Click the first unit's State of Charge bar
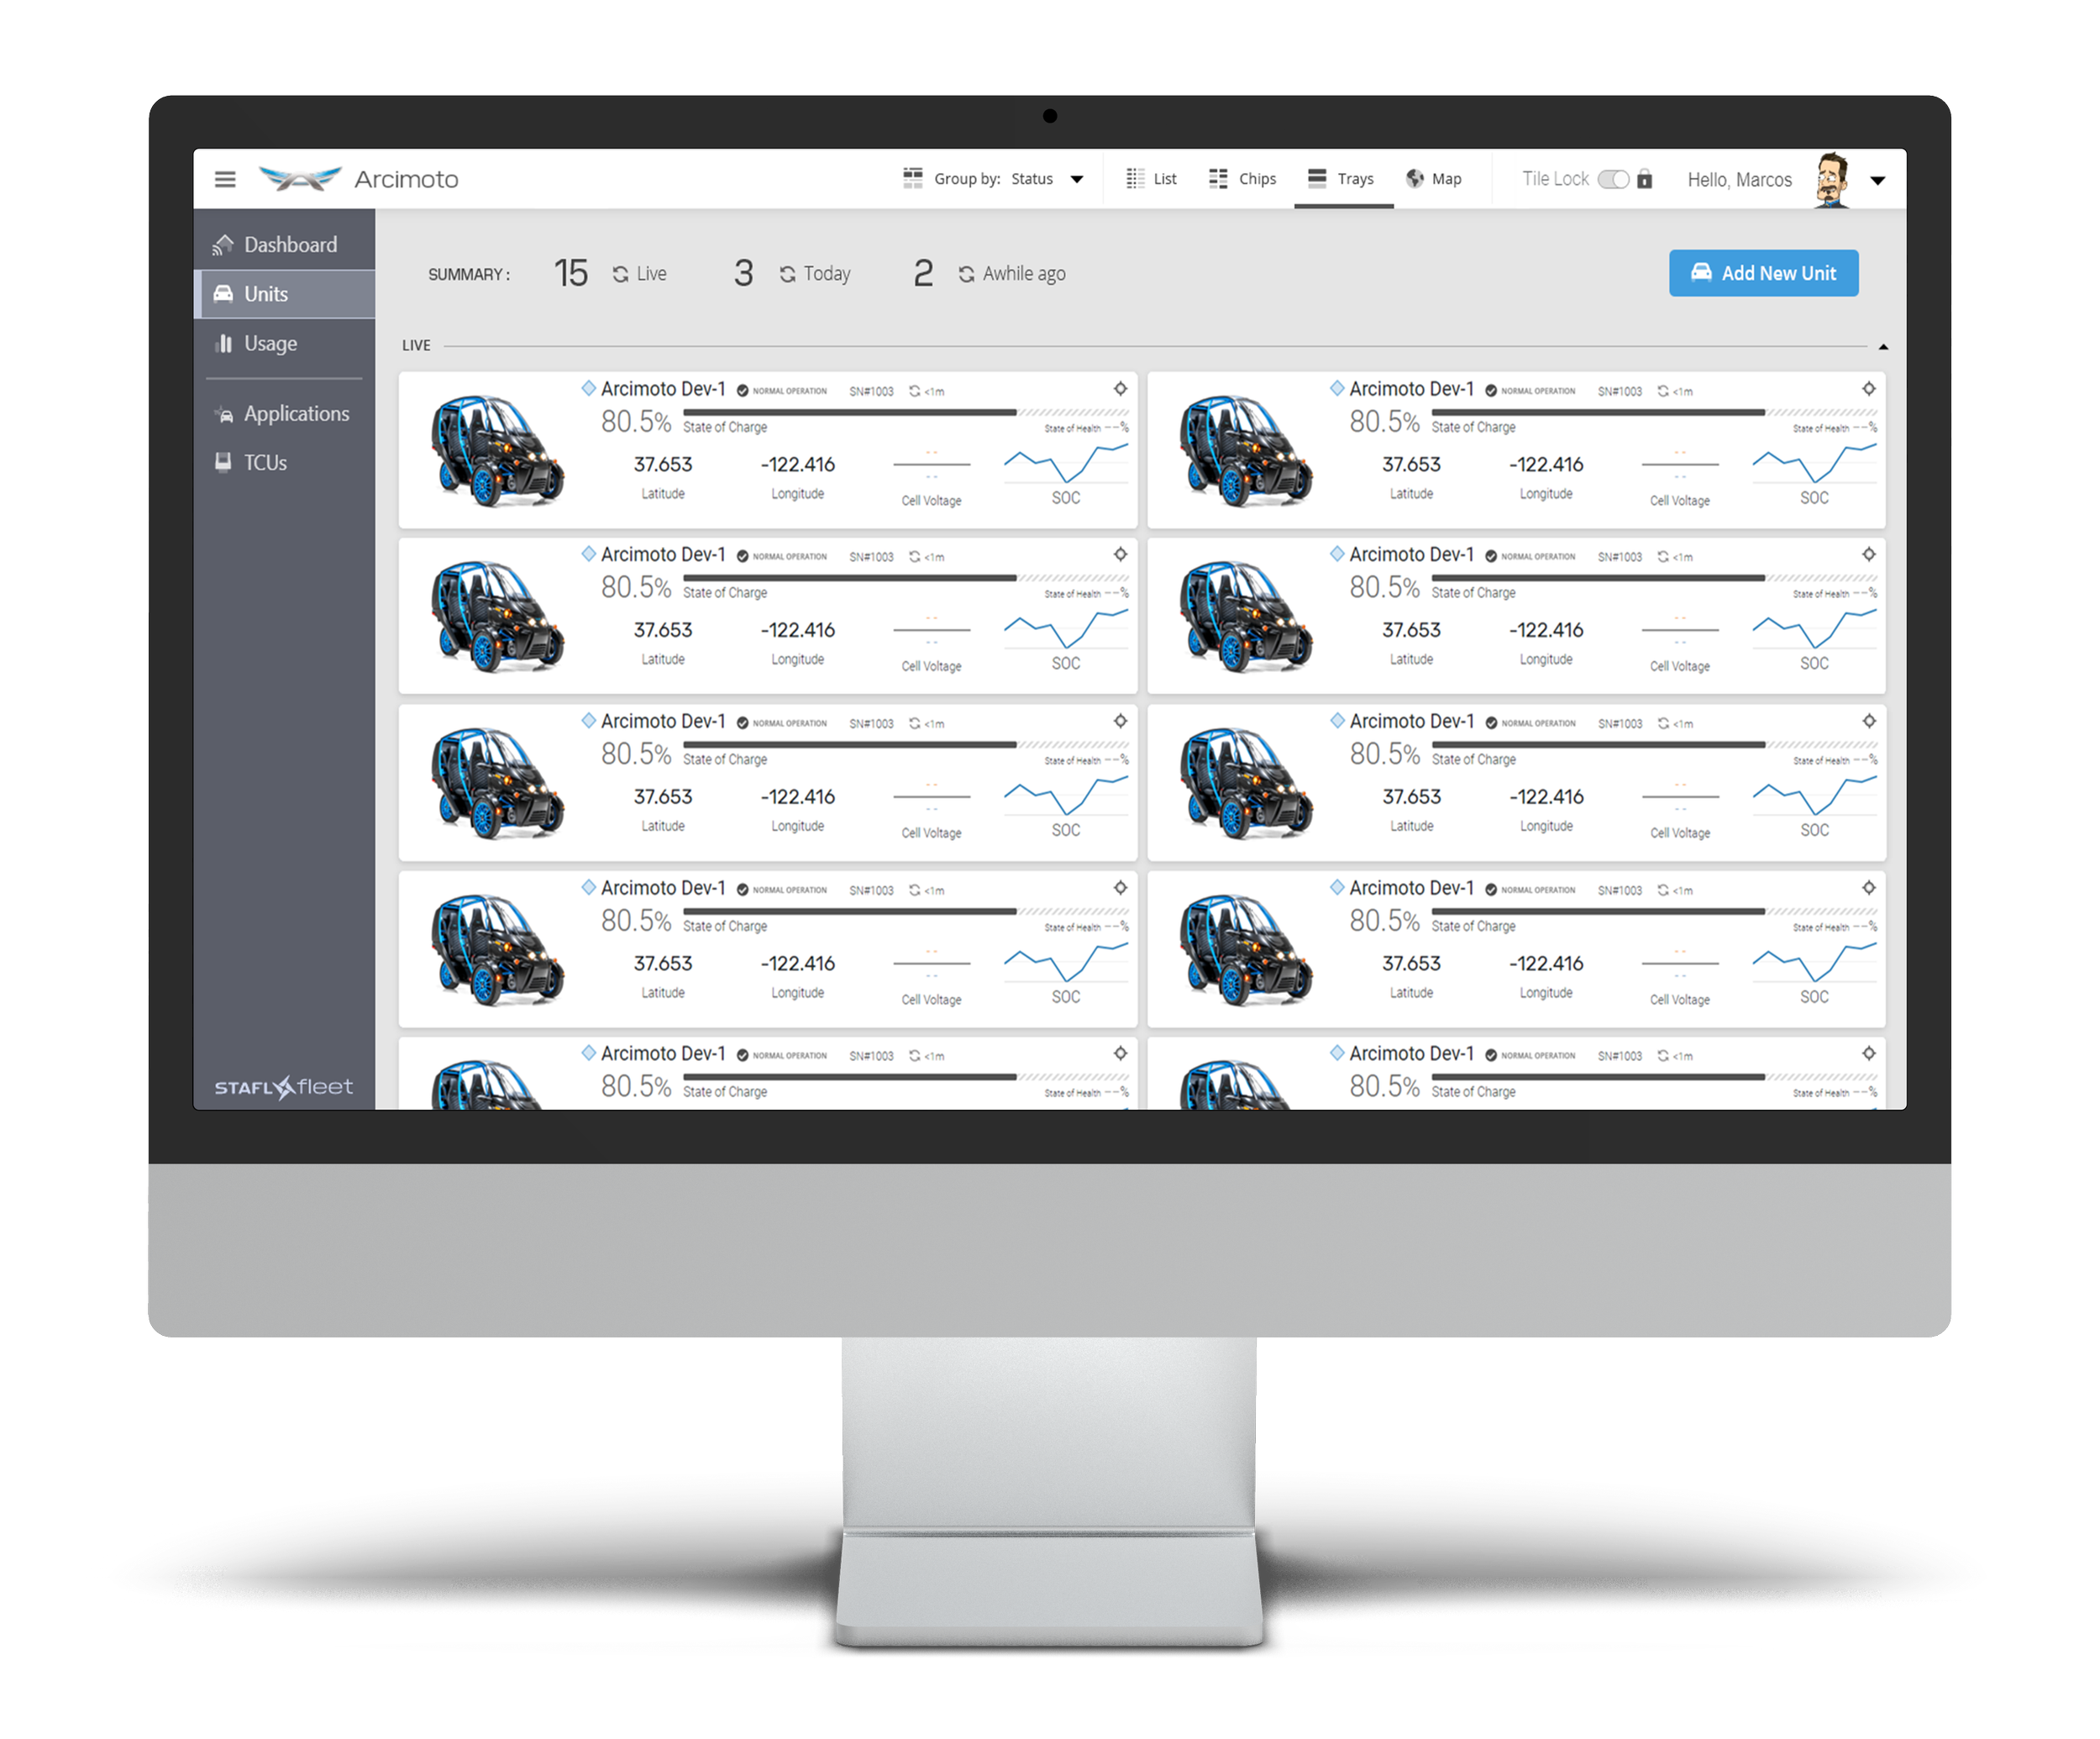This screenshot has height=1739, width=2100. click(x=850, y=412)
